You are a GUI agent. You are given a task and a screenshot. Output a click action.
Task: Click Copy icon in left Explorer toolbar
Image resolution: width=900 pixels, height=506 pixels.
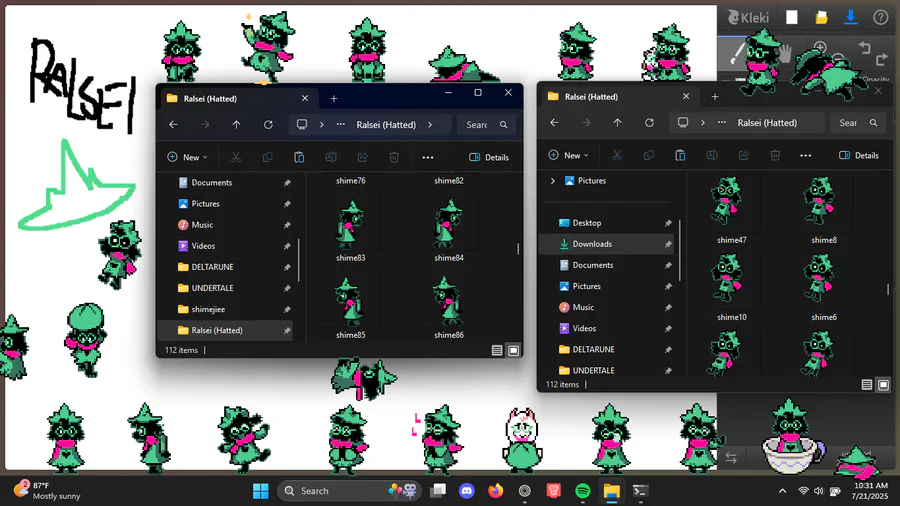click(267, 157)
